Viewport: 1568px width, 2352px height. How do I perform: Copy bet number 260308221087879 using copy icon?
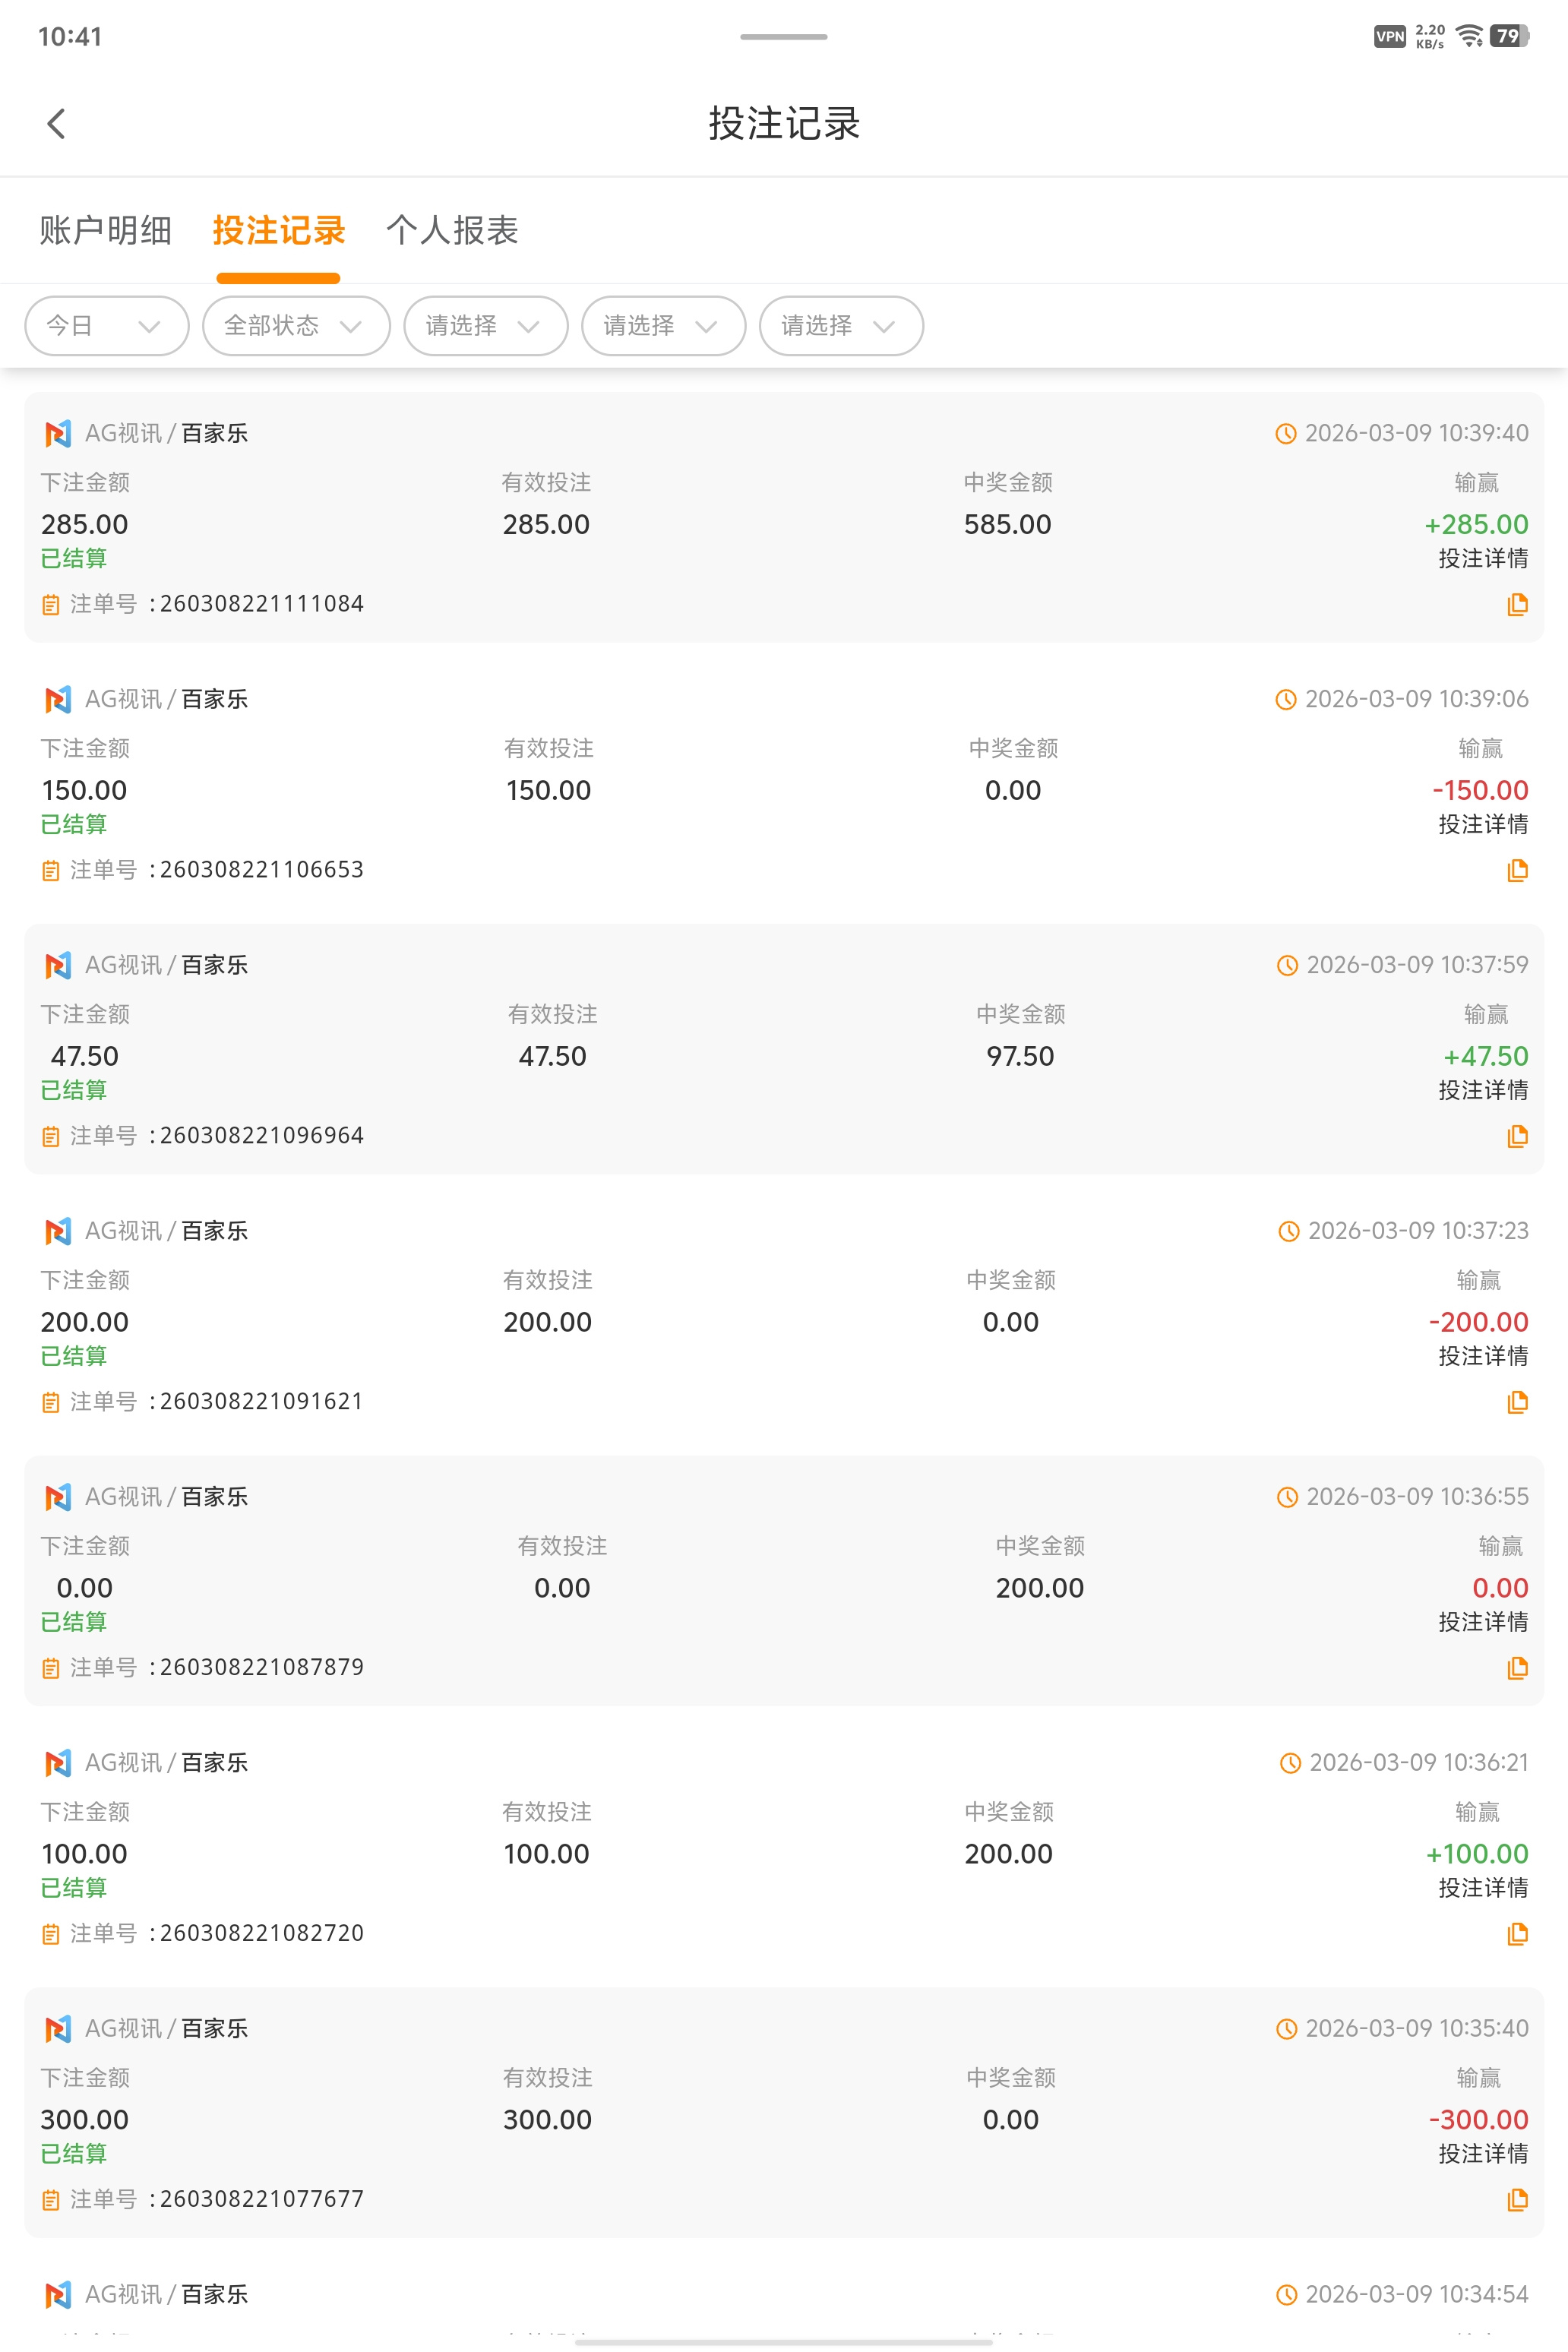coord(1517,1668)
